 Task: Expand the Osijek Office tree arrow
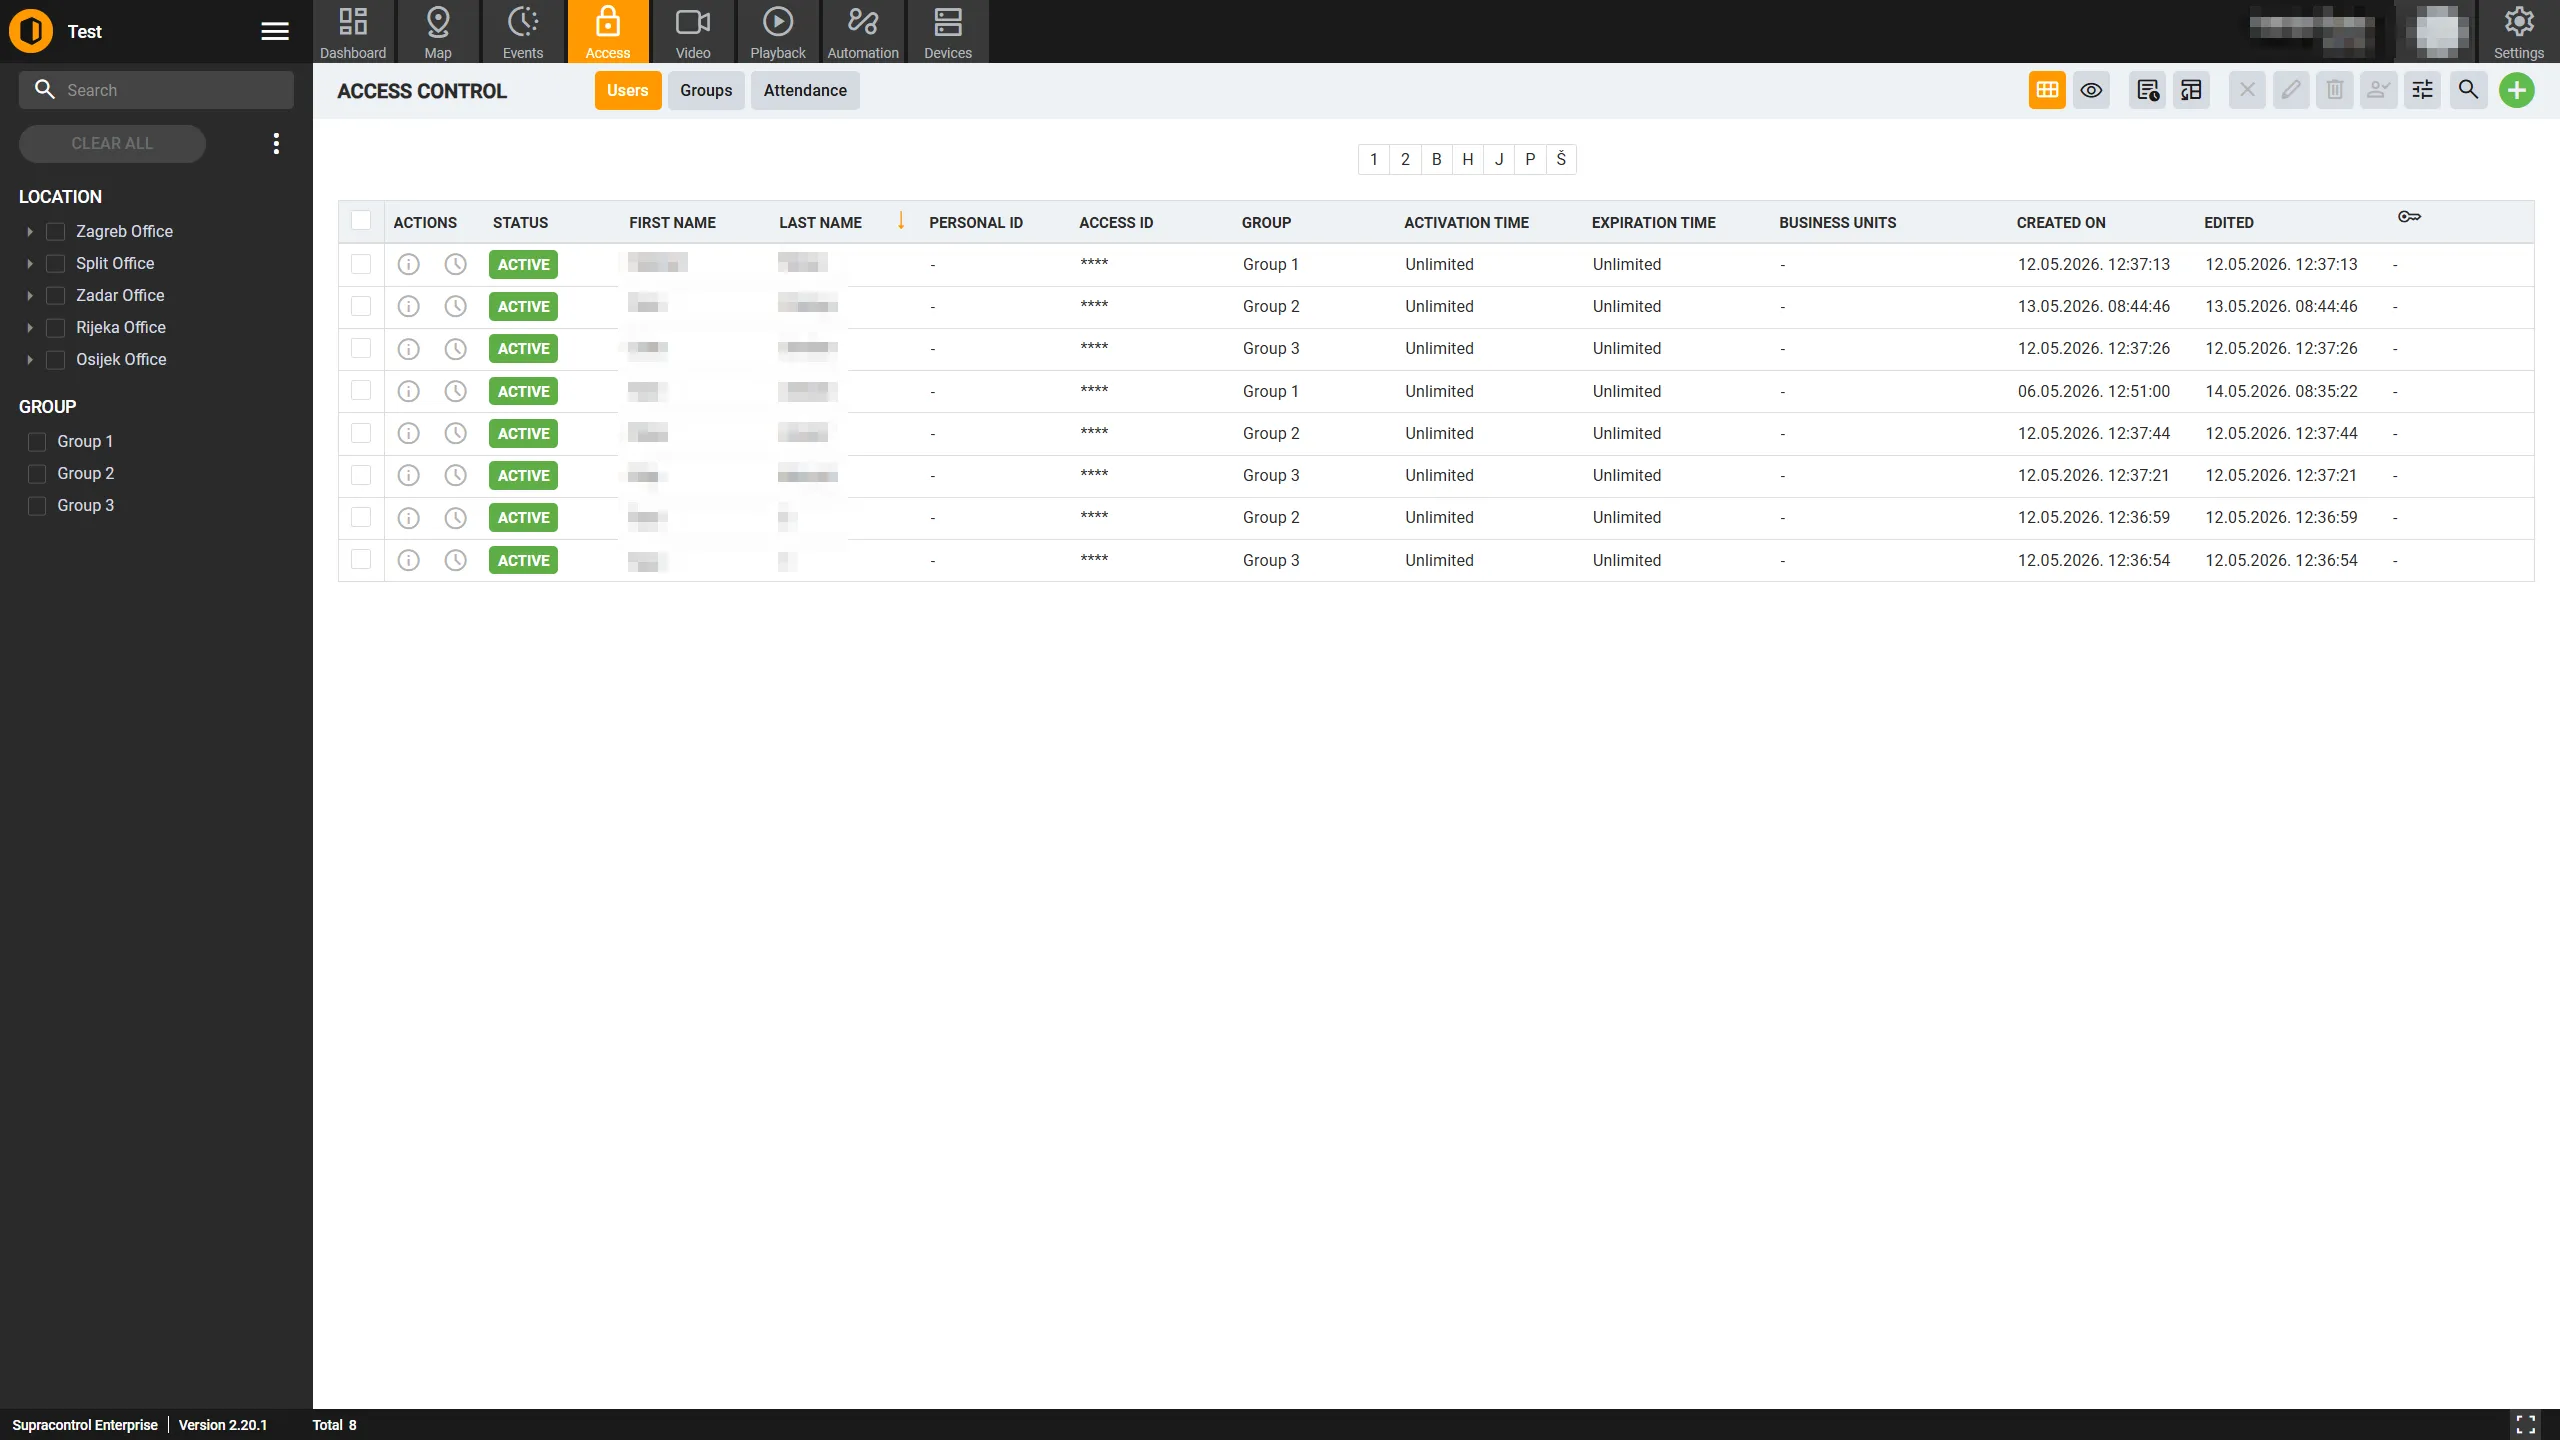[x=30, y=359]
